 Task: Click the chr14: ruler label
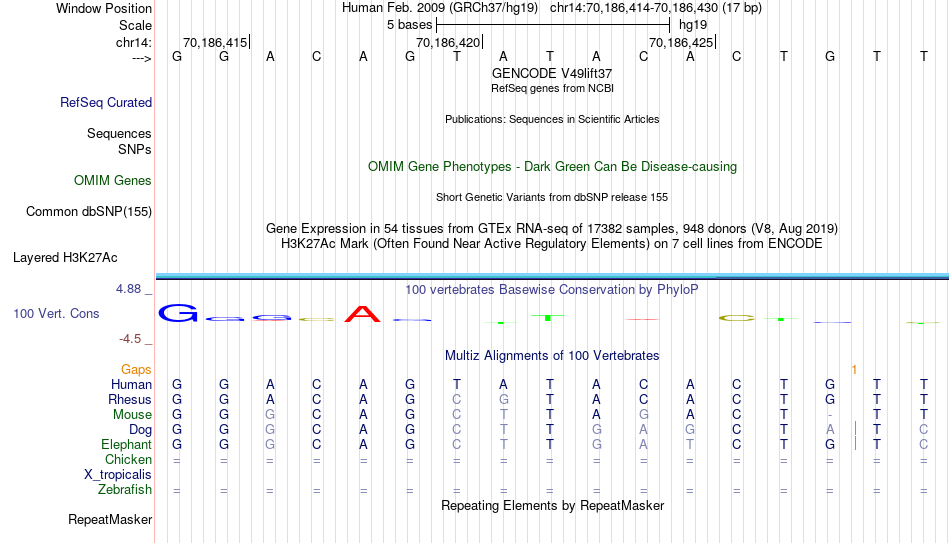click(x=133, y=42)
